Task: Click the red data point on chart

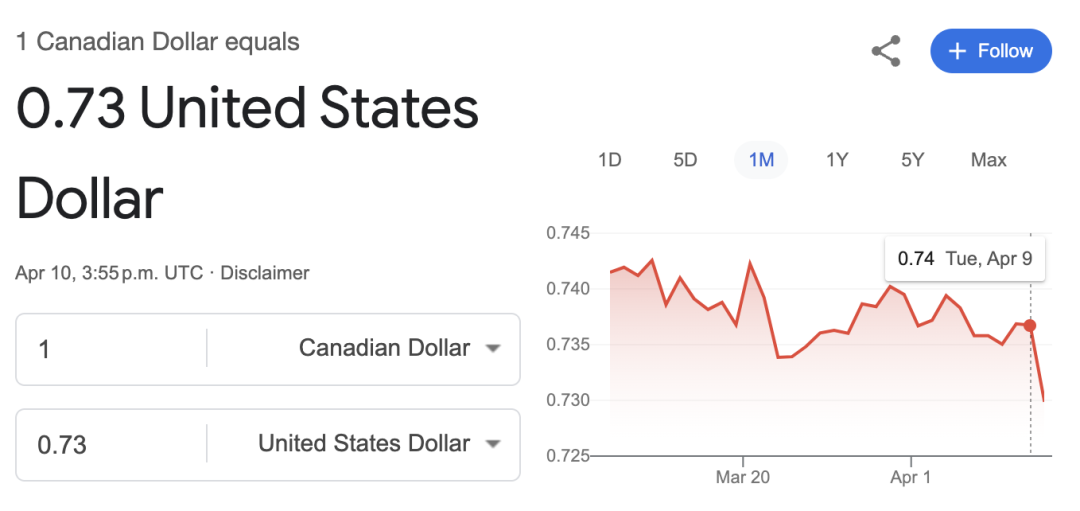Action: tap(1030, 325)
